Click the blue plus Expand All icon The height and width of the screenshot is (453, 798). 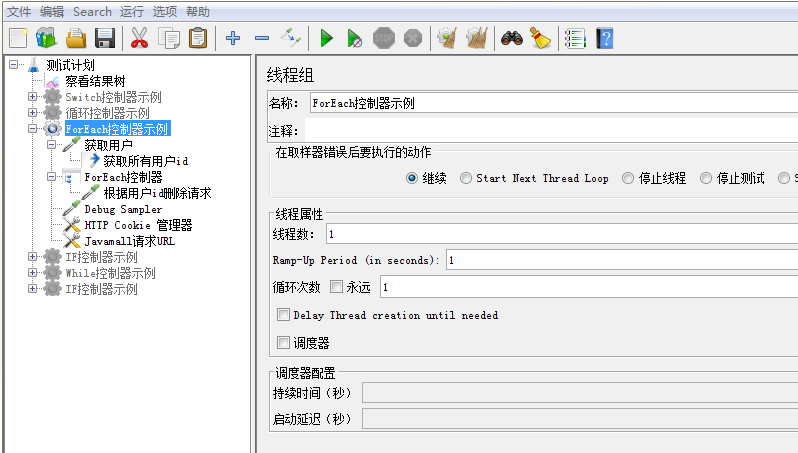click(x=233, y=38)
